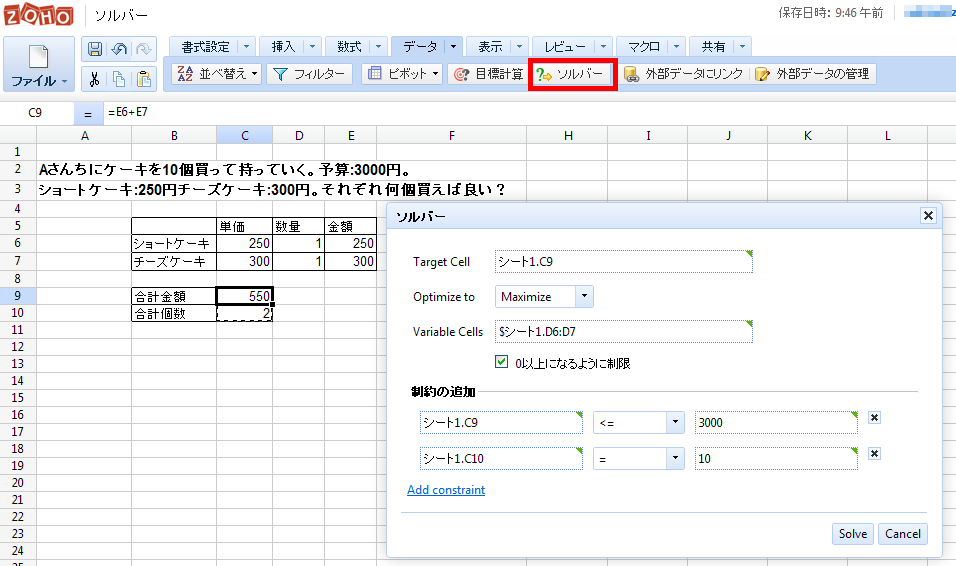Click the document title ソルバー
Screen dimensions: 956x566
[121, 15]
